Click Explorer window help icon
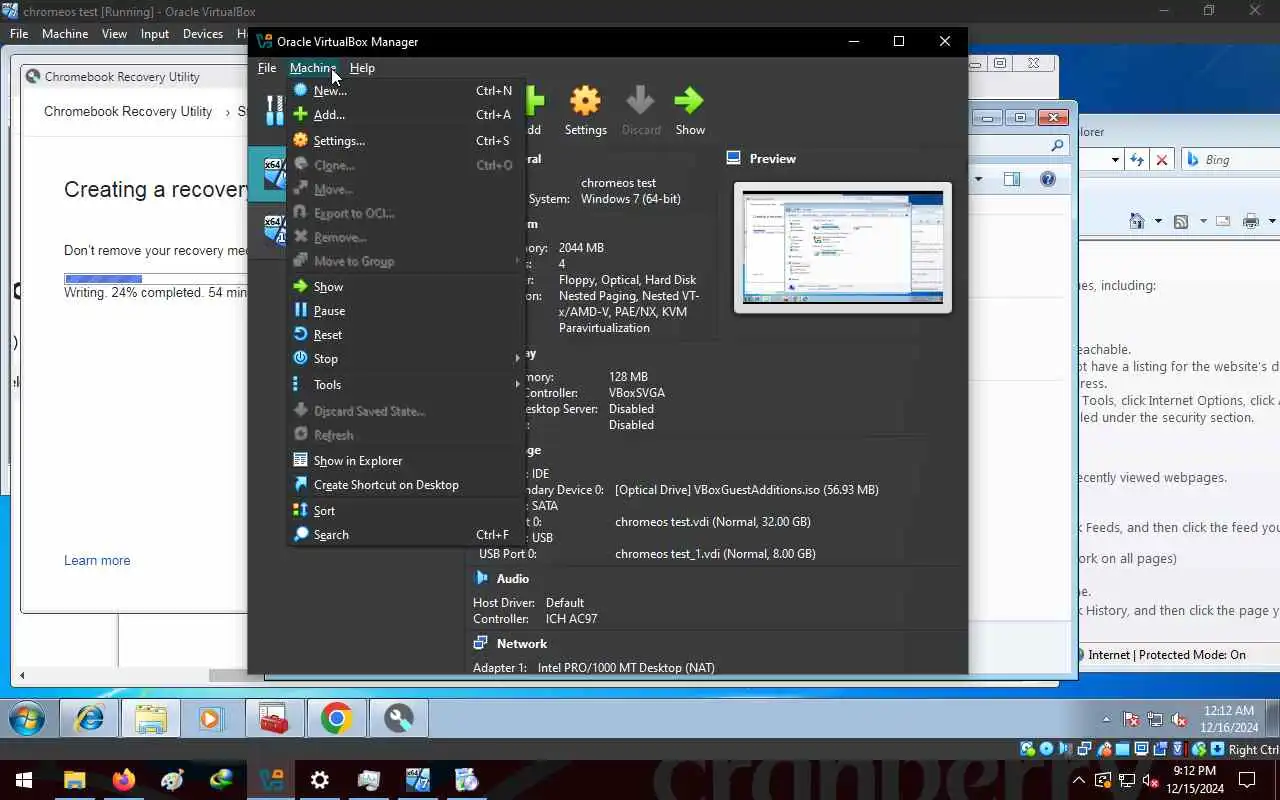Viewport: 1280px width, 800px height. click(1048, 179)
